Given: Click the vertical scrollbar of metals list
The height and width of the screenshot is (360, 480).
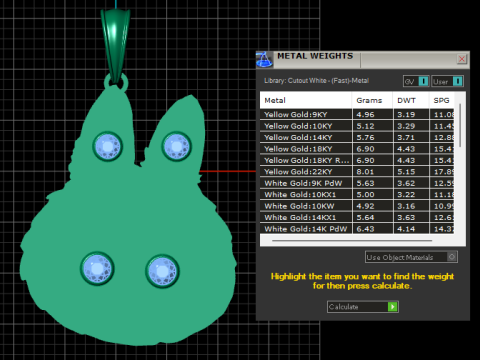Looking at the screenshot, I should click(460, 125).
